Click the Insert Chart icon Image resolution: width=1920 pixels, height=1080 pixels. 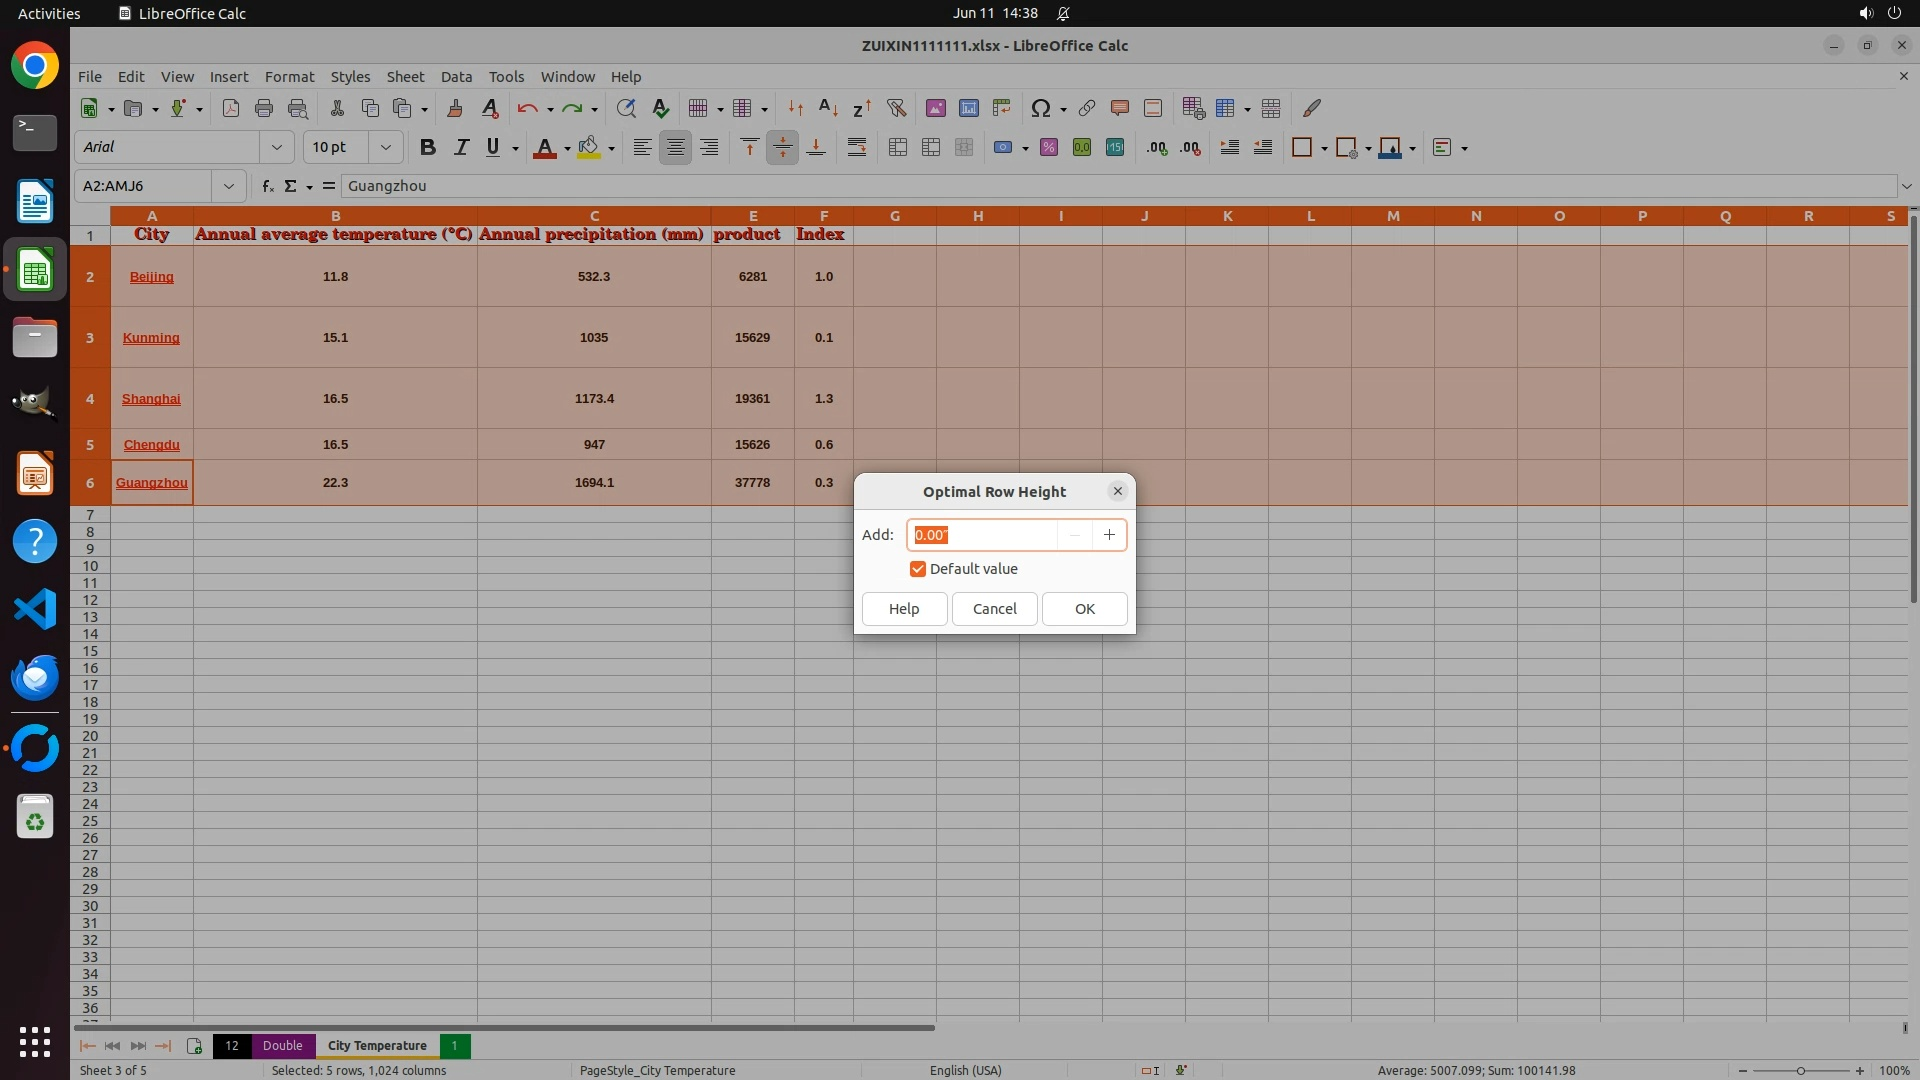point(968,108)
